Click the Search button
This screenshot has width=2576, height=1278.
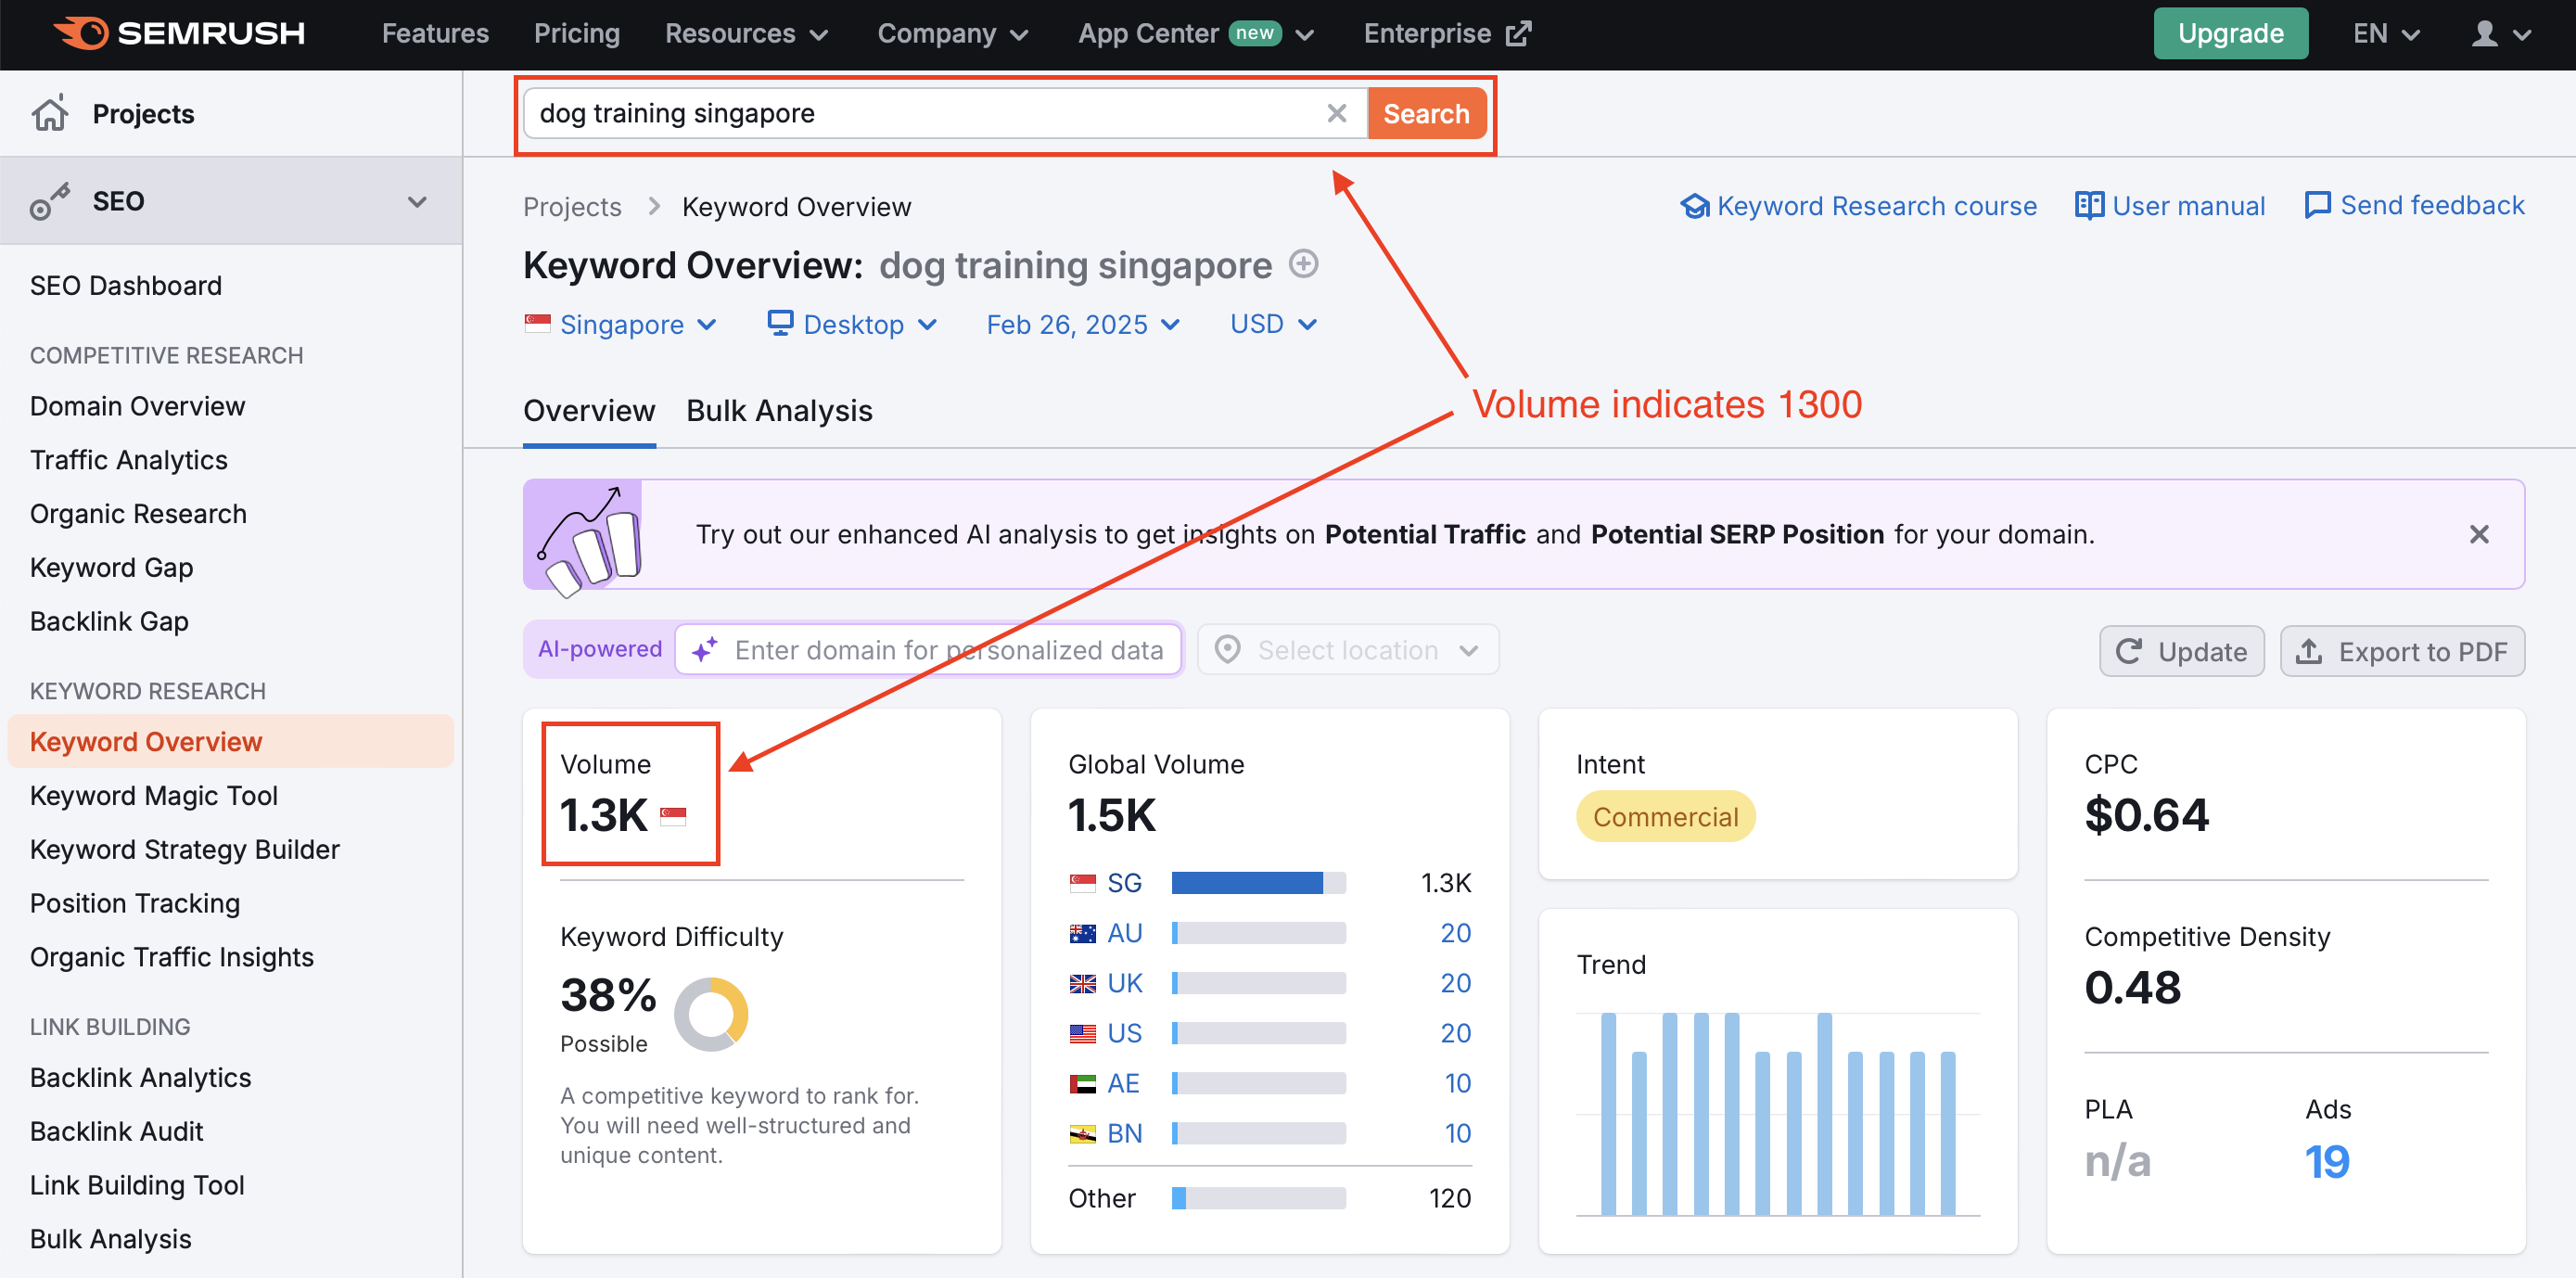(1426, 113)
